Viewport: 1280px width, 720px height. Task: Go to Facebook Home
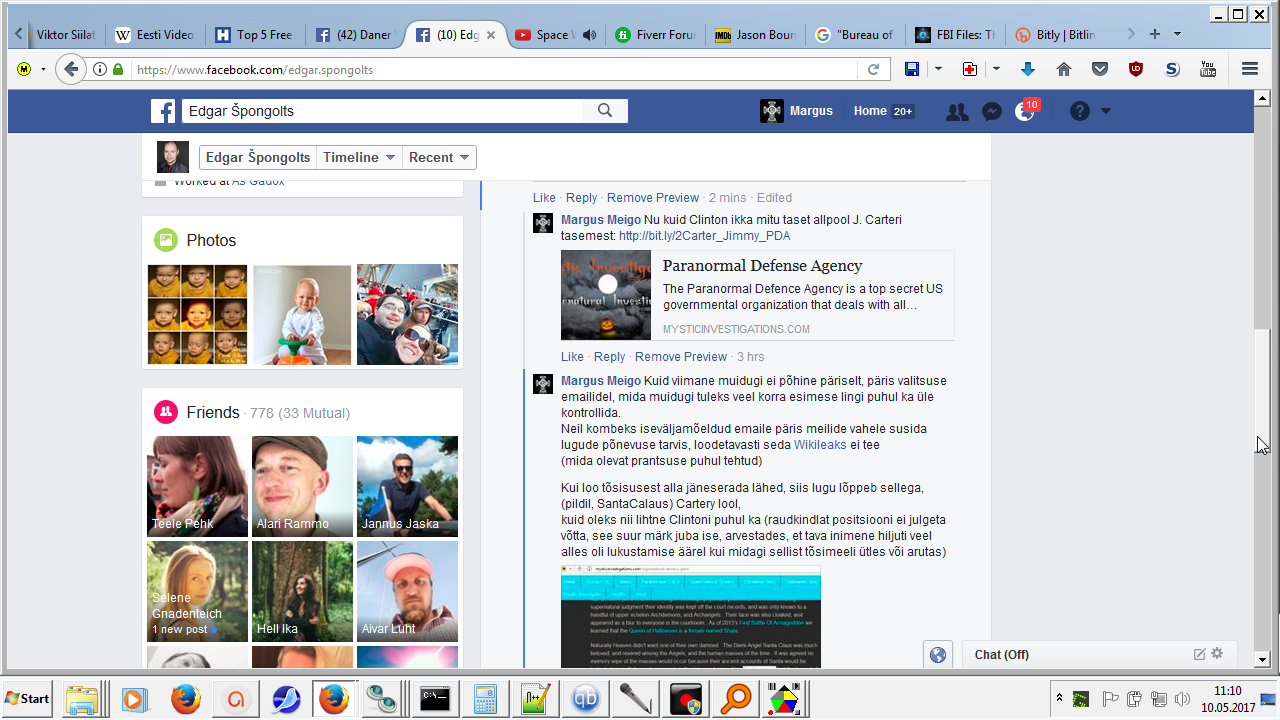tap(870, 111)
